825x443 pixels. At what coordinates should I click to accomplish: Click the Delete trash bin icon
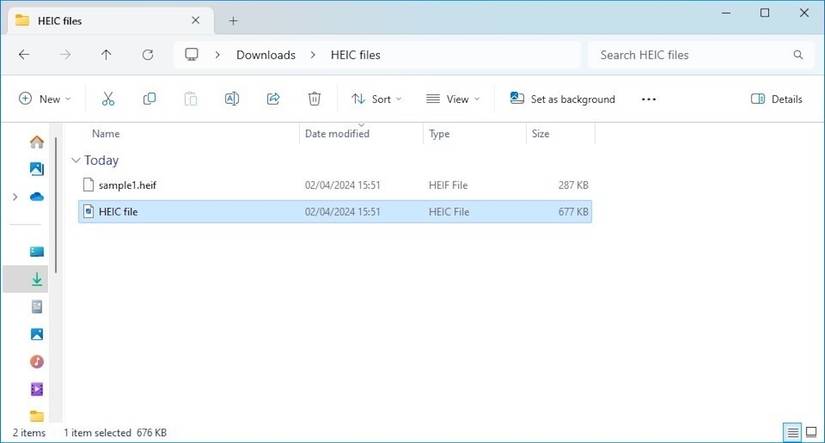coord(314,99)
